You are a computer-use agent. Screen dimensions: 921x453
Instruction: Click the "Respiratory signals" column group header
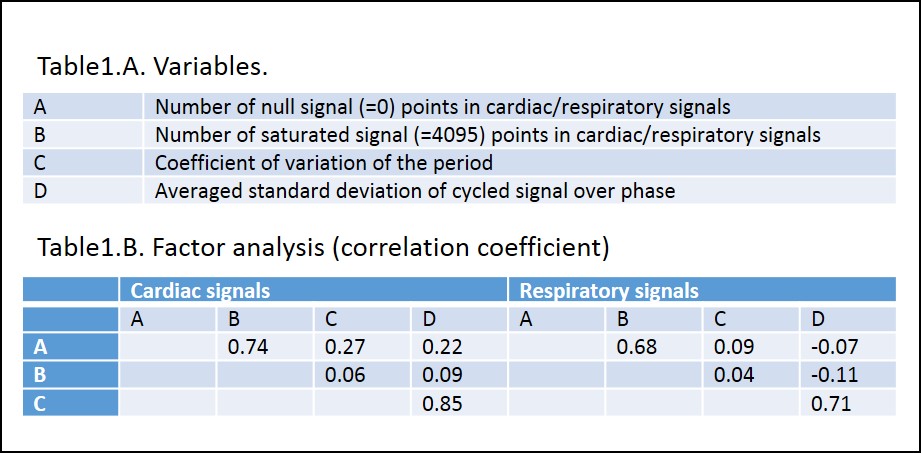point(609,291)
